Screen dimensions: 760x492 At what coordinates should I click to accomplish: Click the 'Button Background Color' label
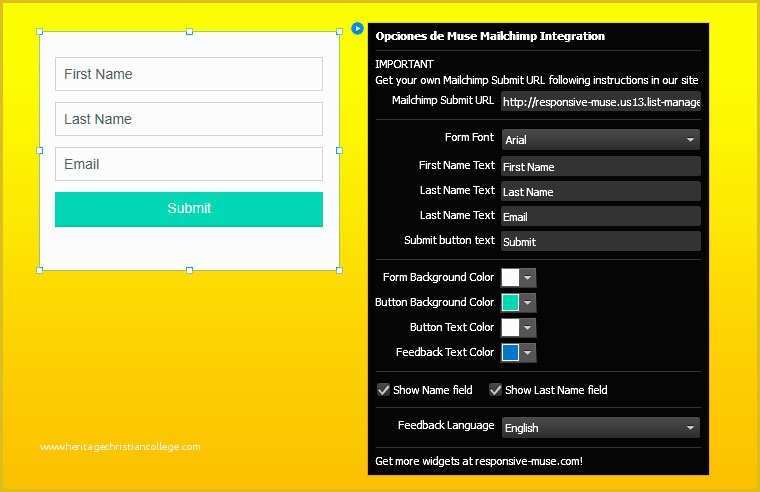pyautogui.click(x=434, y=302)
